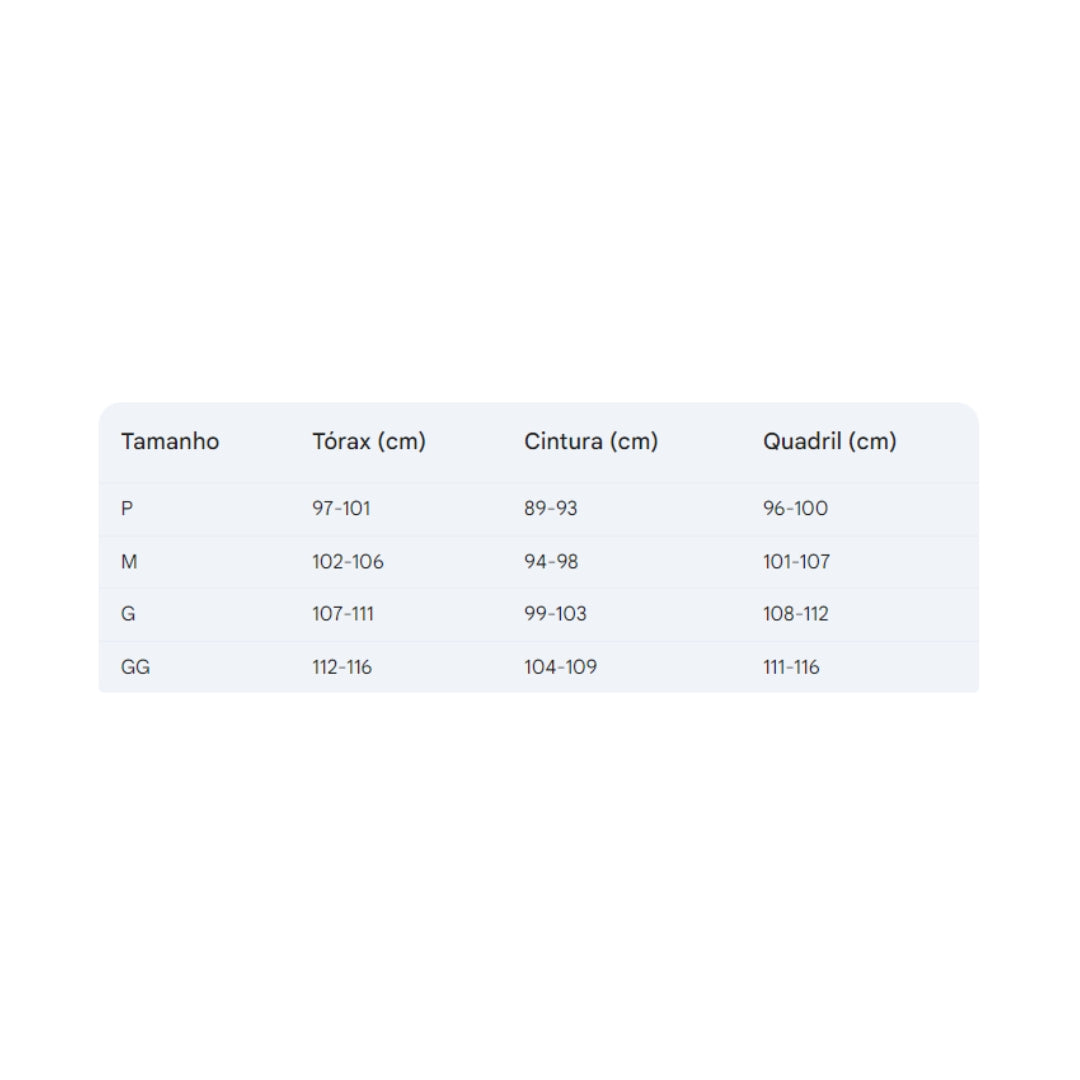Click the size P row label
Viewport: 1080px width, 1080px height.
coord(127,508)
